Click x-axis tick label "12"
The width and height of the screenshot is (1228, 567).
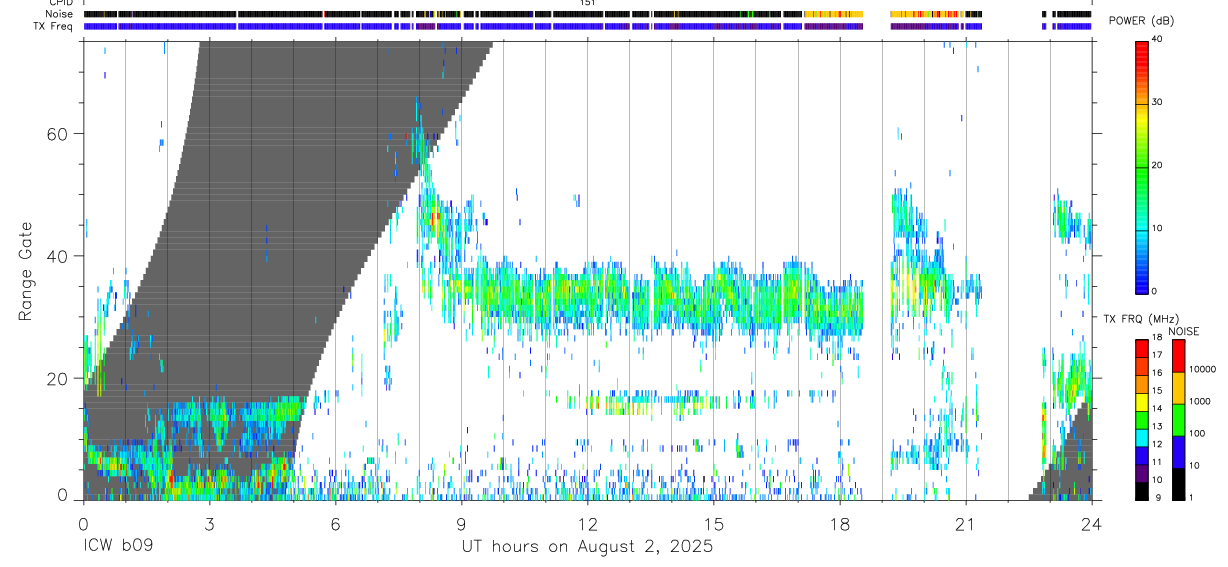pyautogui.click(x=587, y=523)
